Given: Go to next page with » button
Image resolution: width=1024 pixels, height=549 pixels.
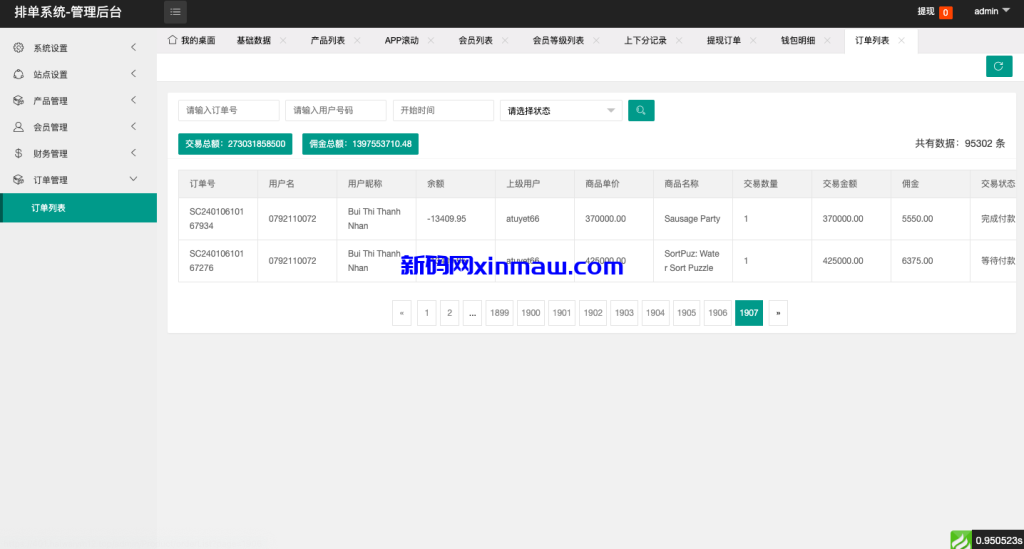Looking at the screenshot, I should pyautogui.click(x=778, y=313).
